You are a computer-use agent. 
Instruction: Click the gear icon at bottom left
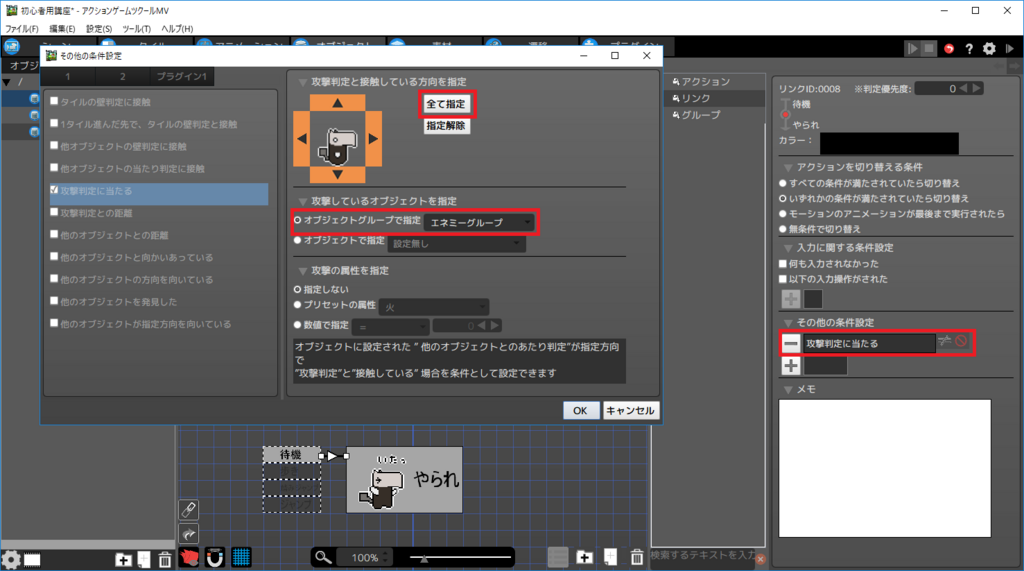[x=11, y=559]
